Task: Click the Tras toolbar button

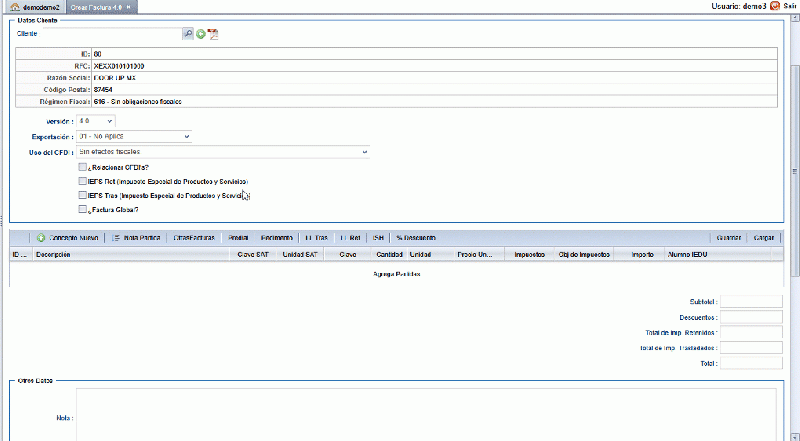Action: 316,238
